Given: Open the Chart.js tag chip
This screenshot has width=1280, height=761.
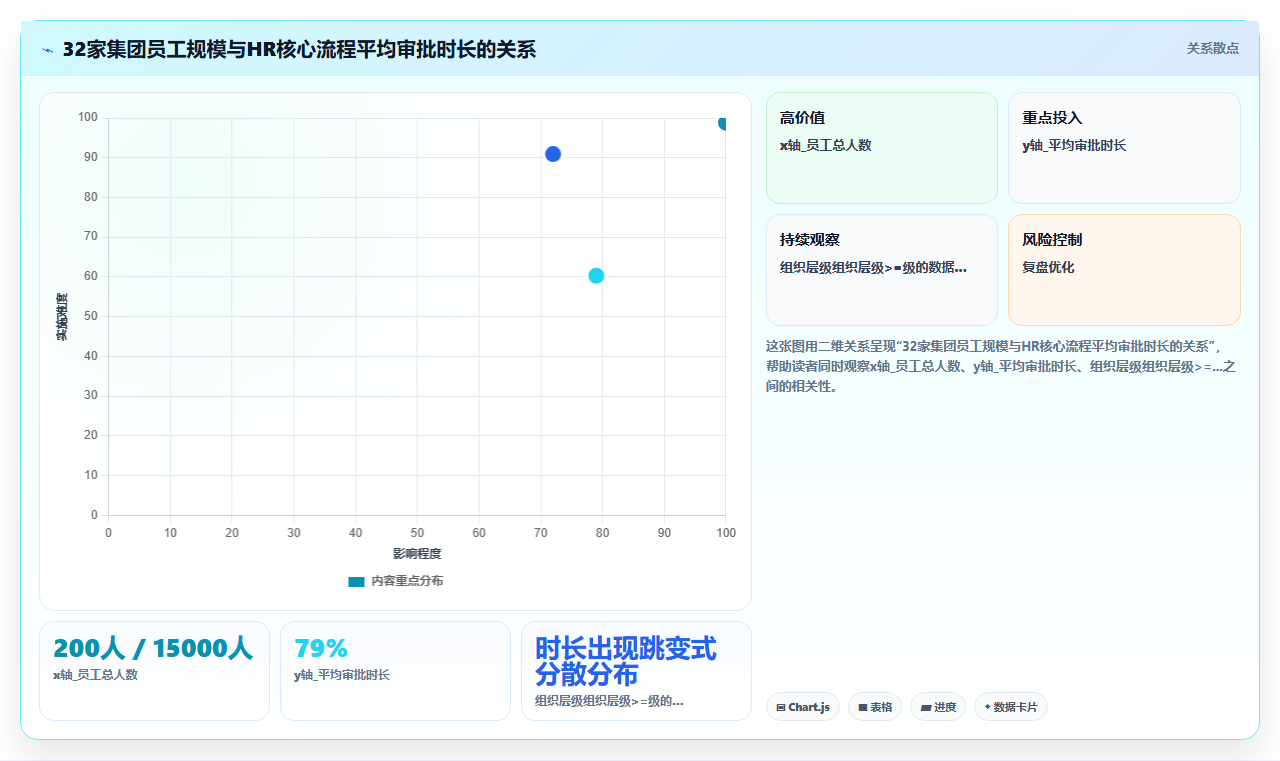Looking at the screenshot, I should pyautogui.click(x=803, y=707).
